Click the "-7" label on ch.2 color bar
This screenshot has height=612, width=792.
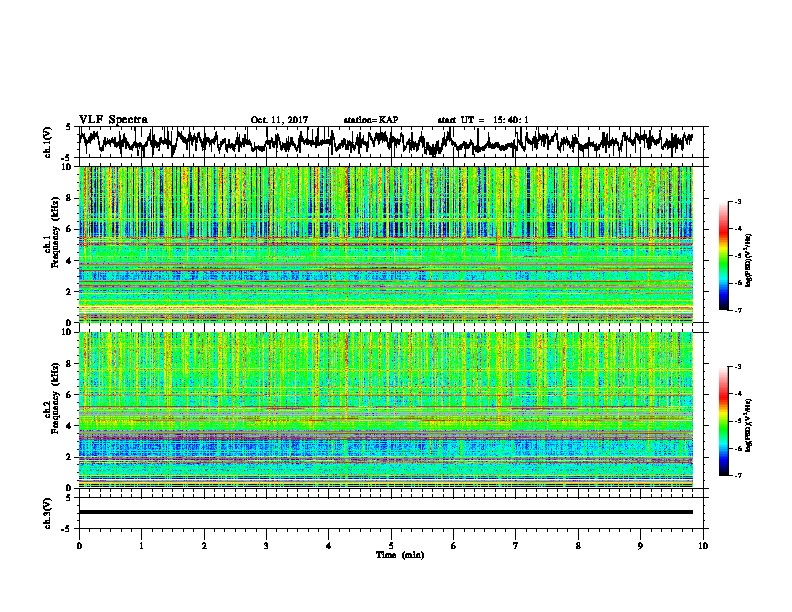pyautogui.click(x=738, y=476)
